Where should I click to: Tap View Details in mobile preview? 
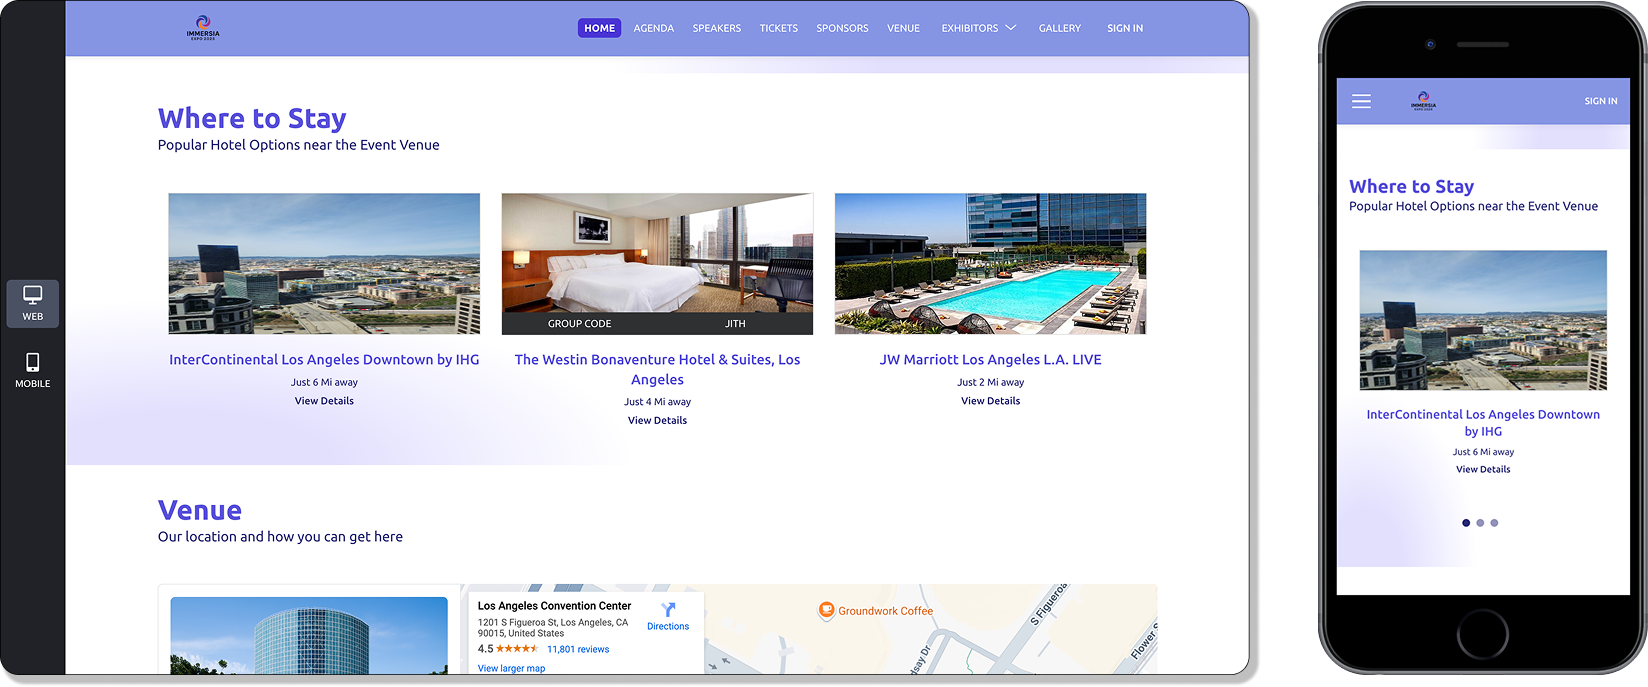coord(1483,469)
